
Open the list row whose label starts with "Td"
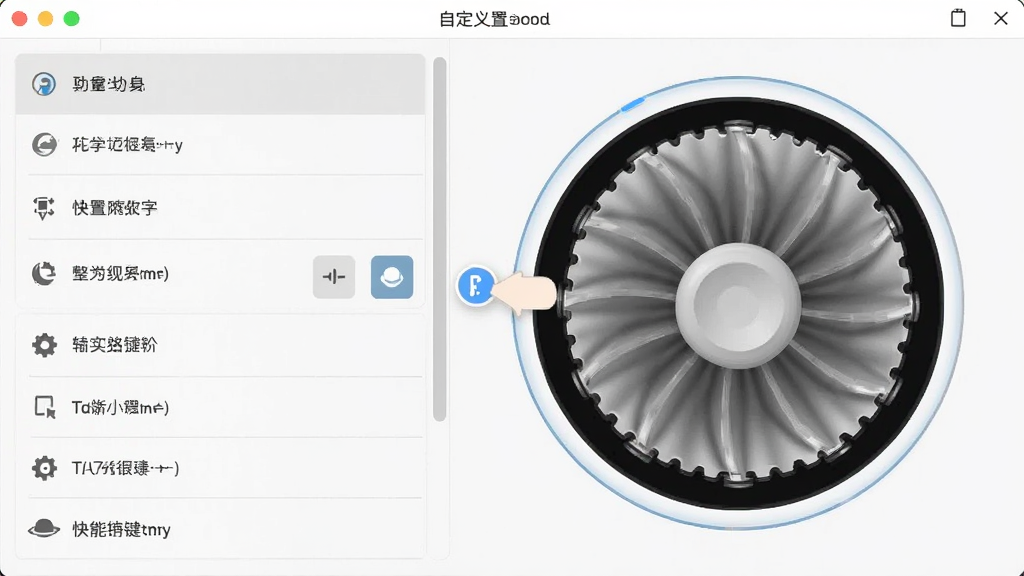click(x=220, y=408)
